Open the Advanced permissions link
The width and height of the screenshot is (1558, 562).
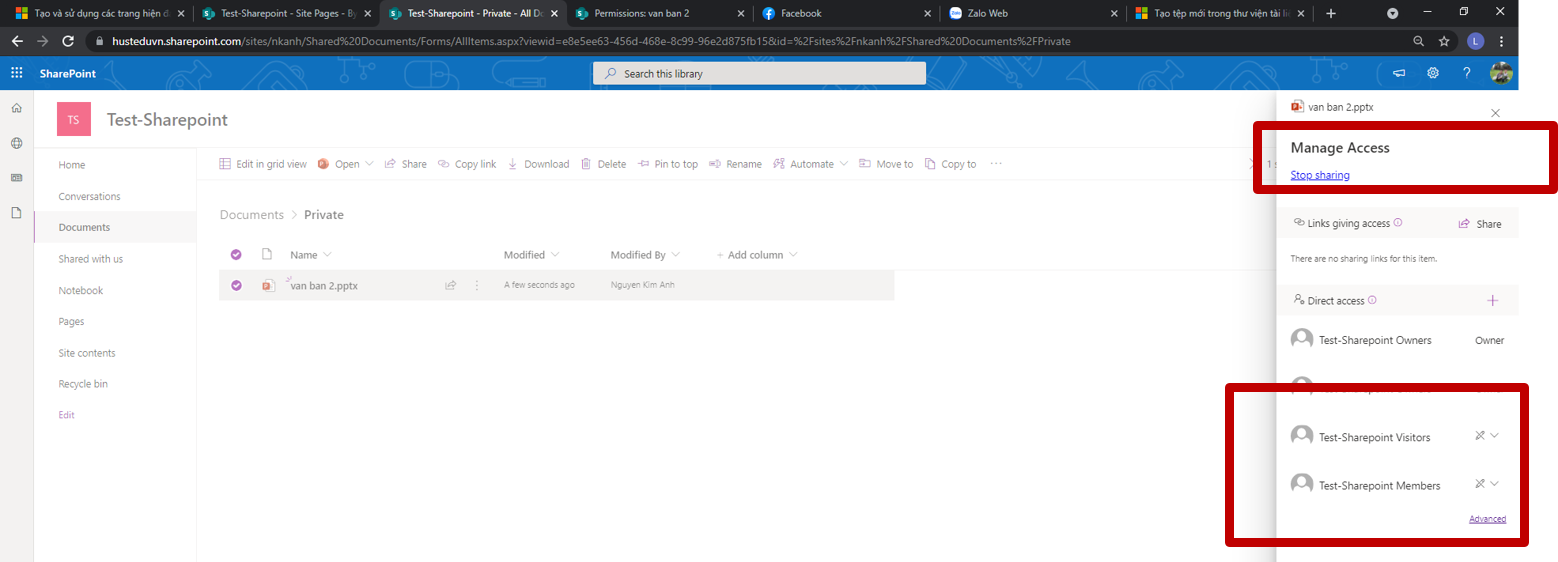[x=1487, y=519]
